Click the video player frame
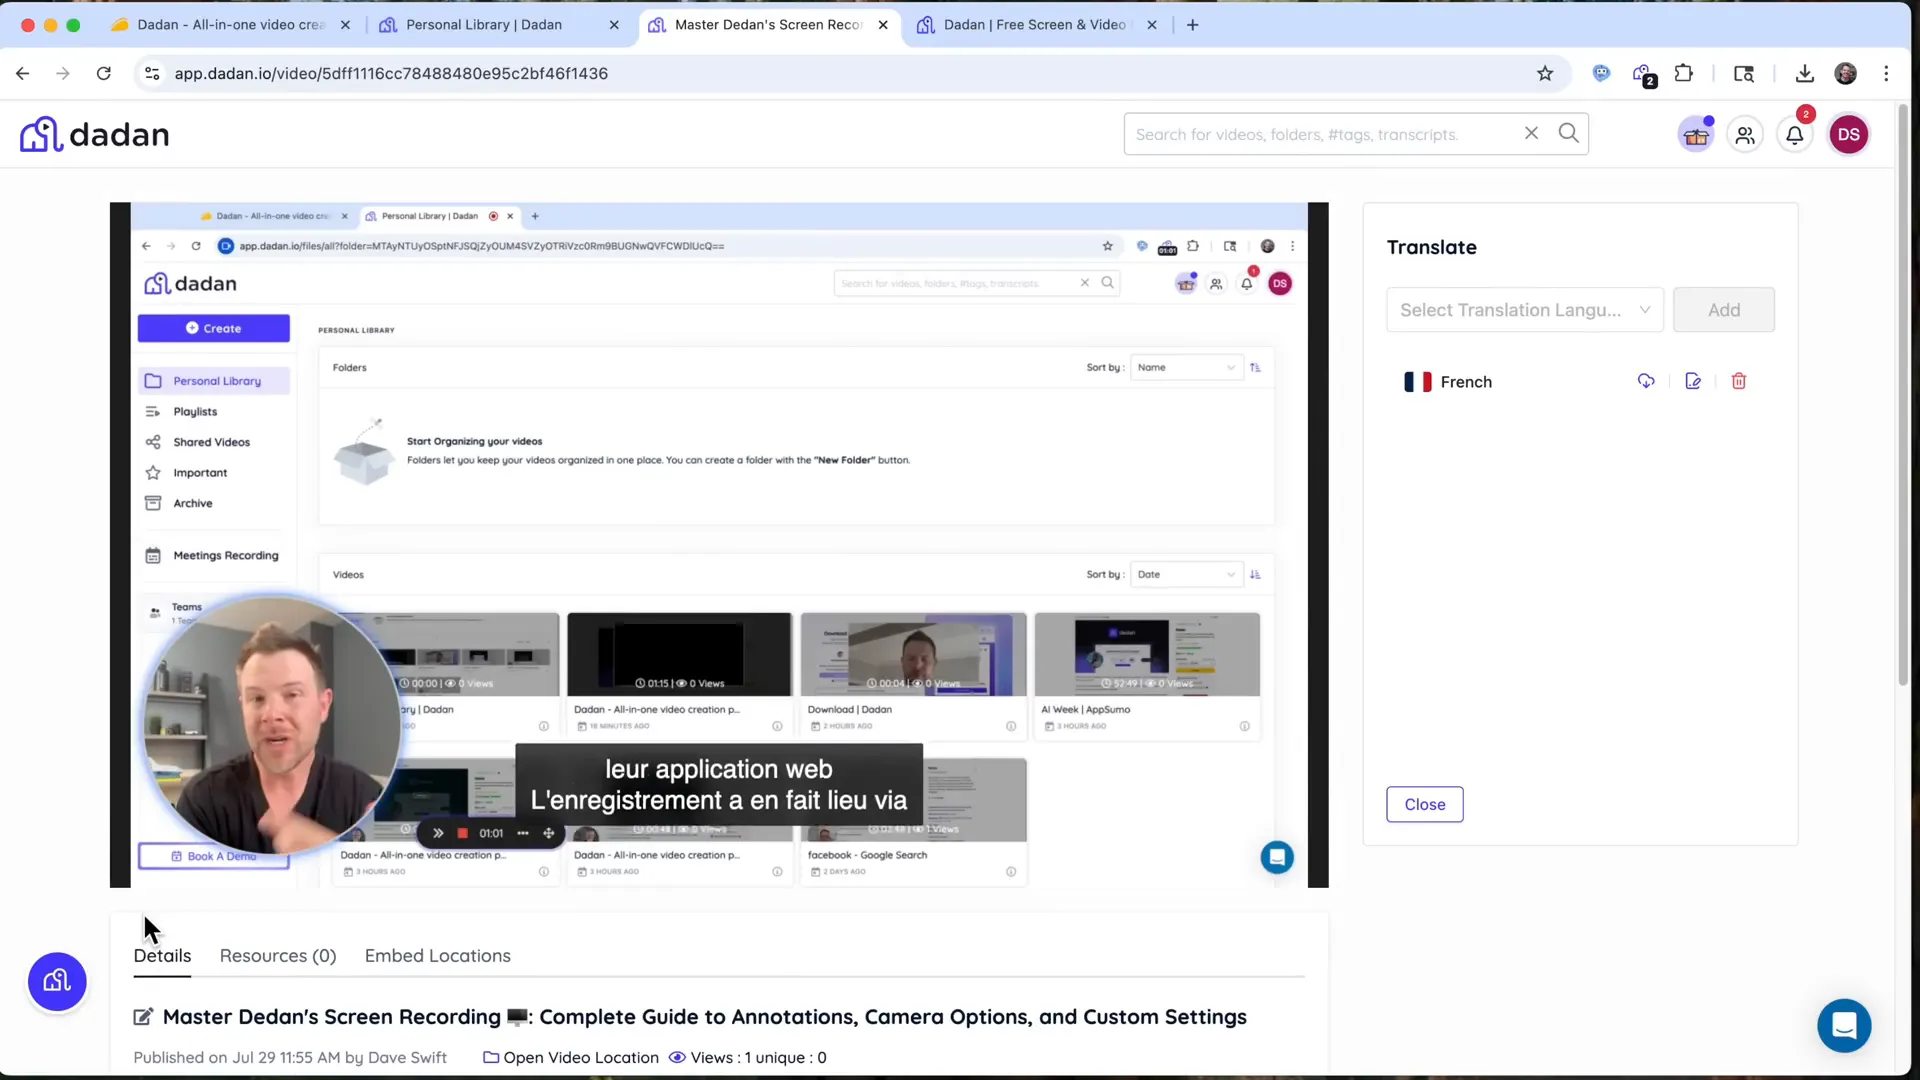1920x1080 pixels. [719, 545]
